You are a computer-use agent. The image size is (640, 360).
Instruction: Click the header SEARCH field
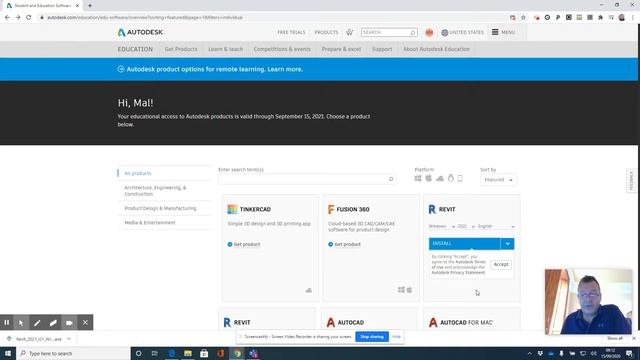389,32
